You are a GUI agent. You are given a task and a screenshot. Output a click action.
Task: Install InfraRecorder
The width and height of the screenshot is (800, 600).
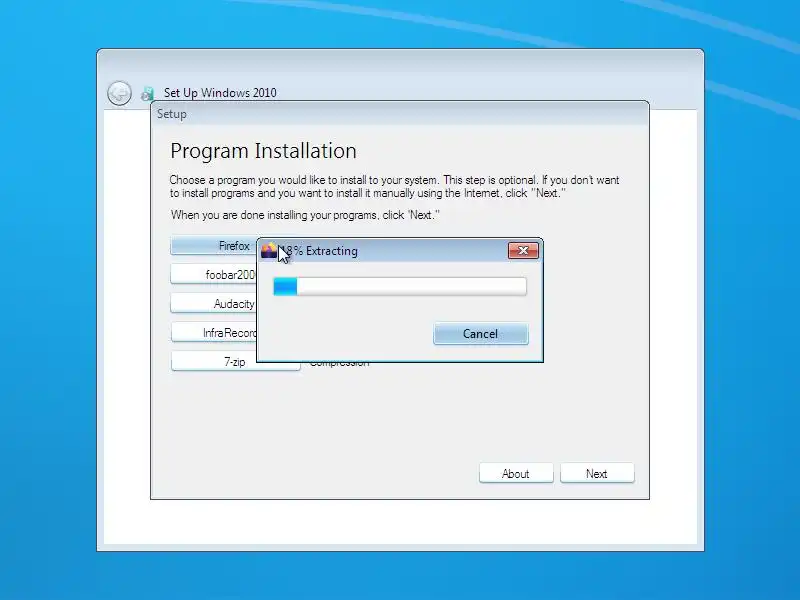pos(214,333)
